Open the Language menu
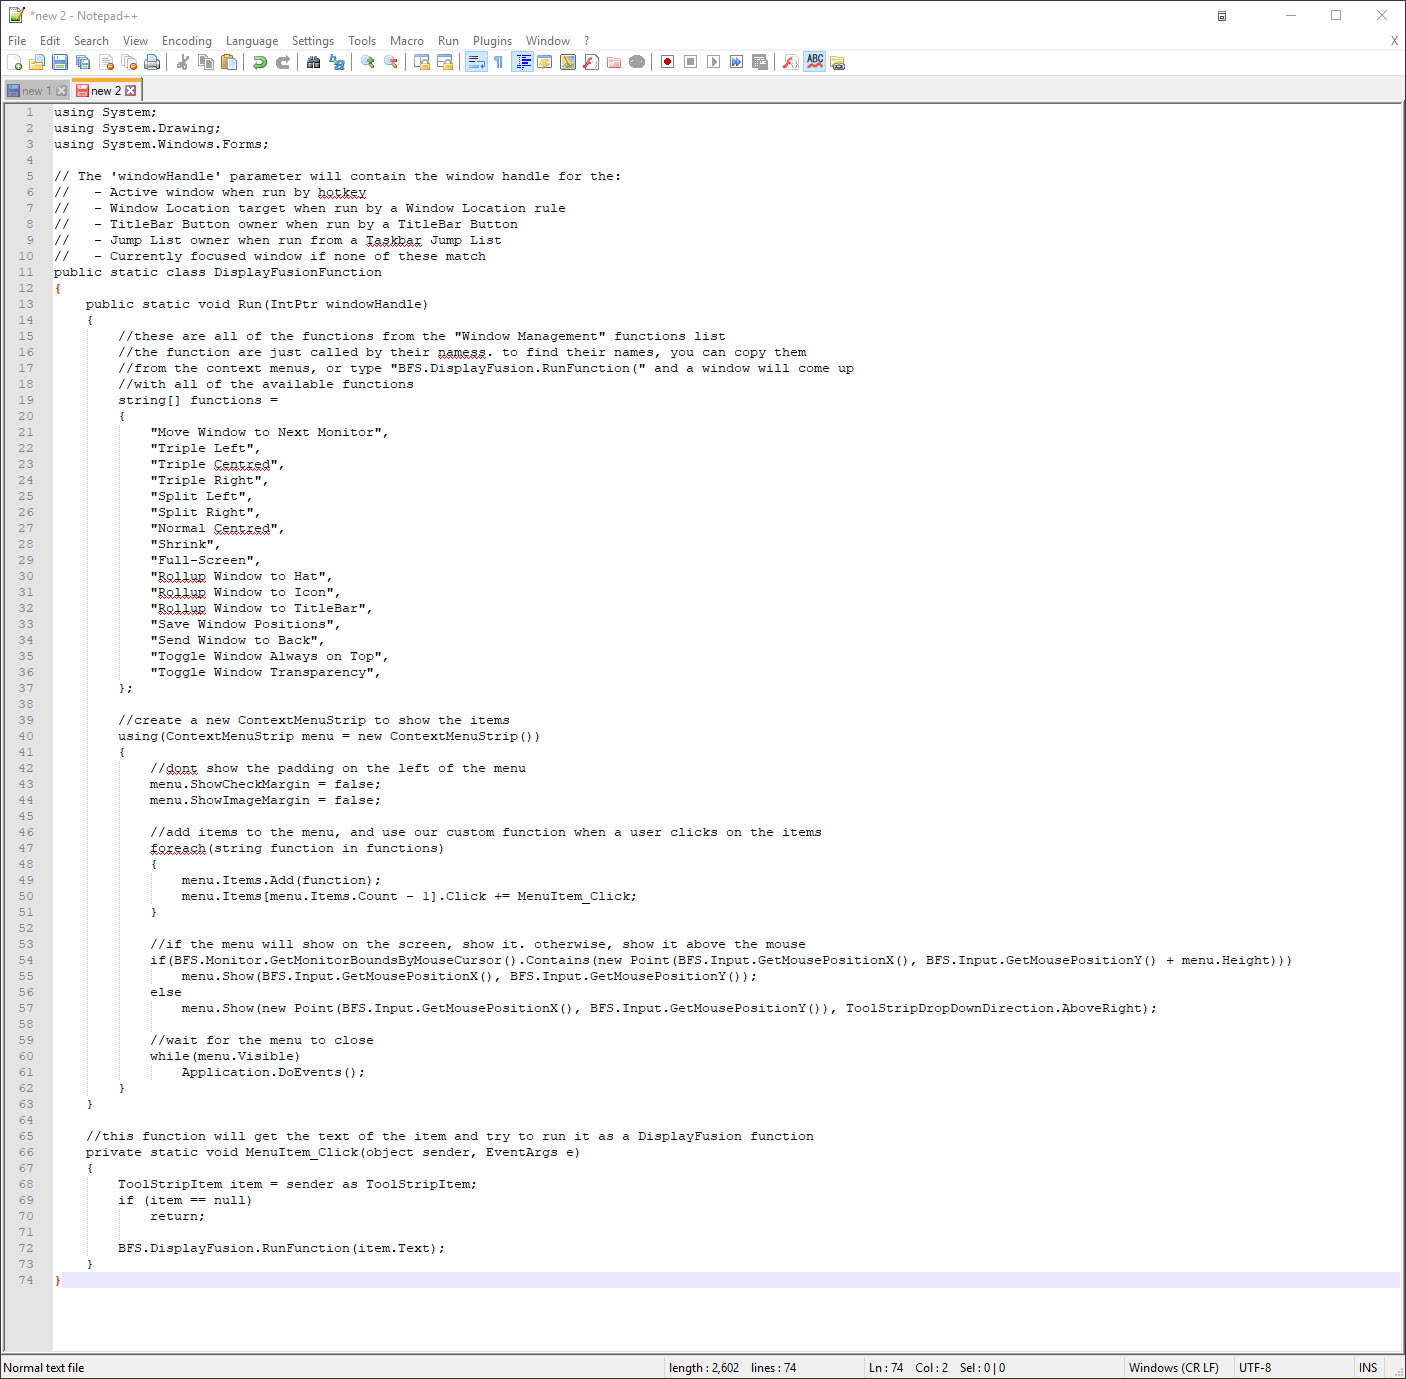This screenshot has height=1379, width=1406. pos(252,41)
